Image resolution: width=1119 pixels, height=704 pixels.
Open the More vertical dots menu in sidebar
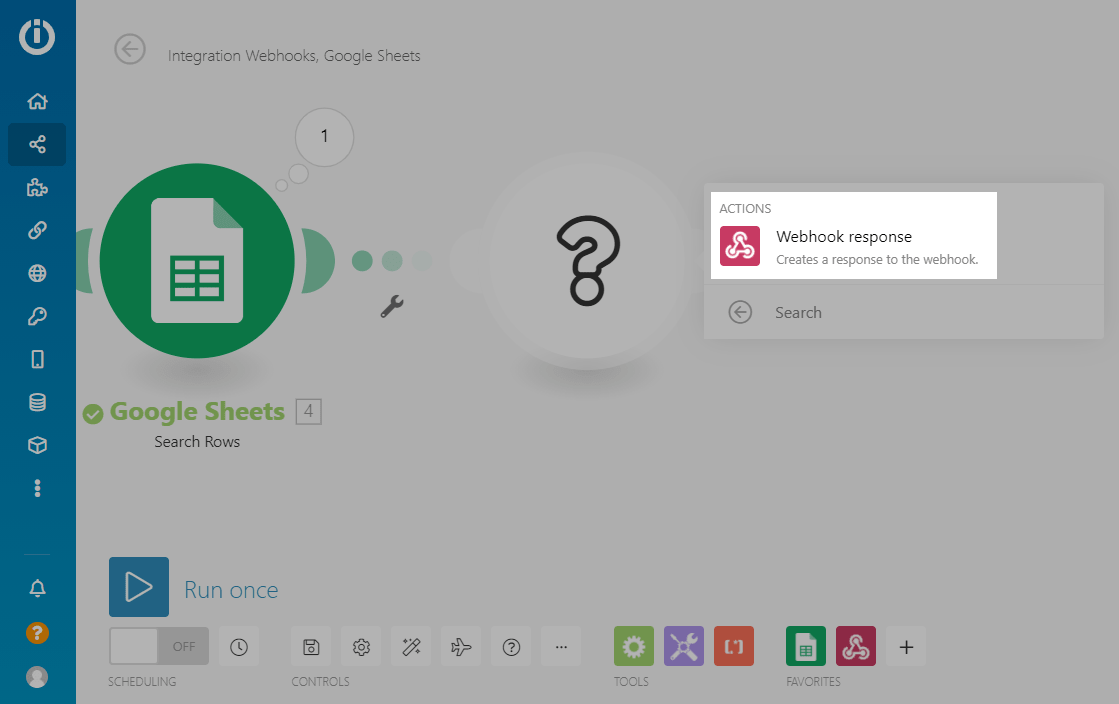tap(37, 488)
